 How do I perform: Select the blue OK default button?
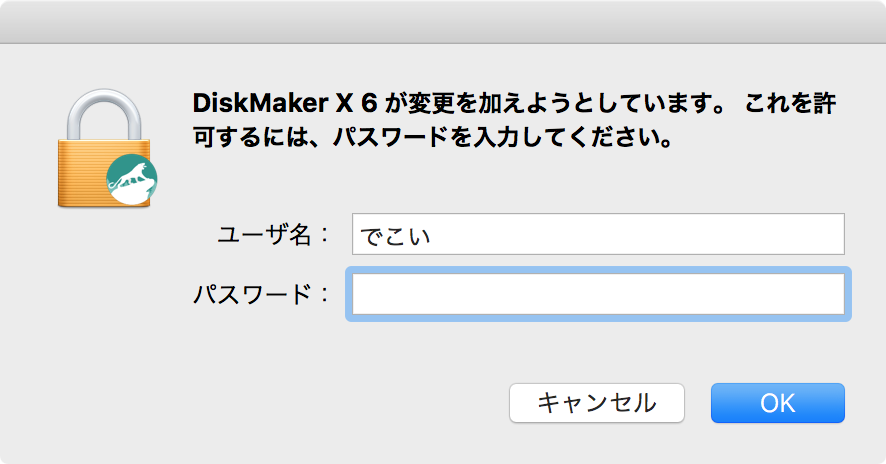pyautogui.click(x=778, y=403)
